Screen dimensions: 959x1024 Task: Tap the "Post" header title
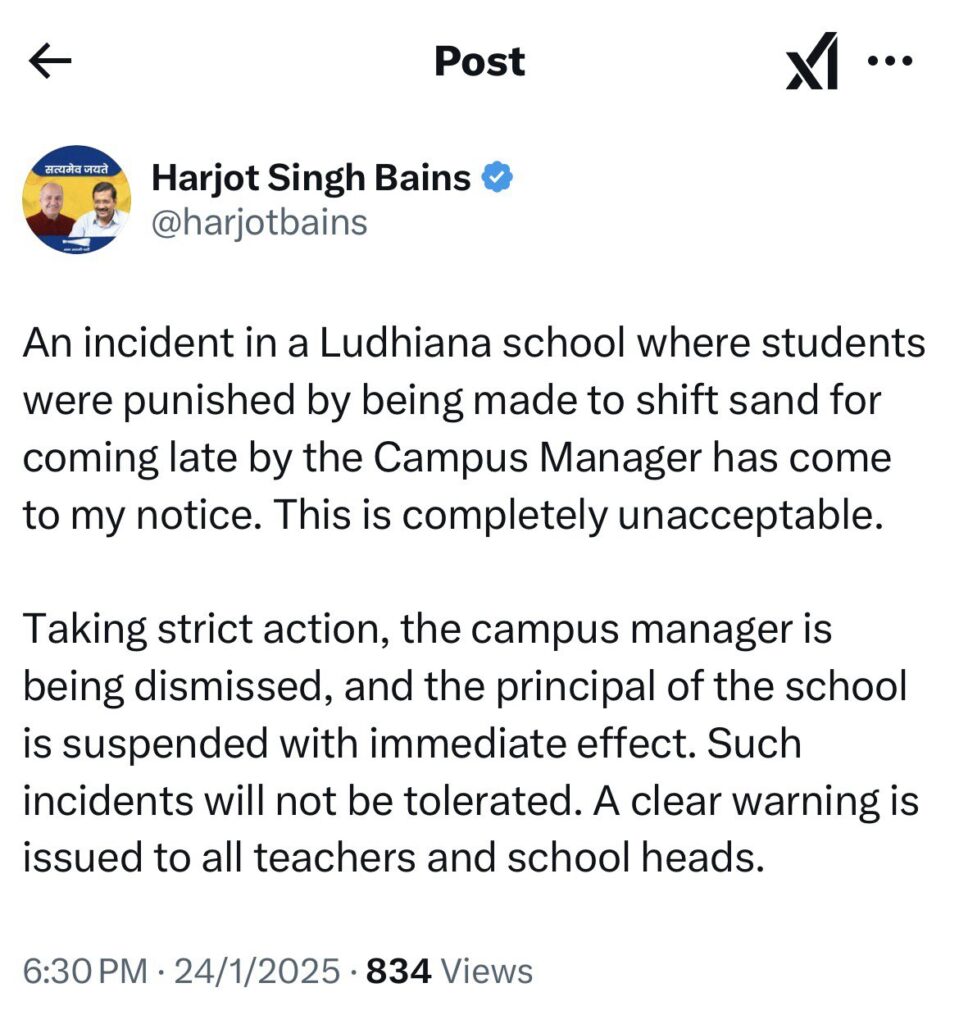point(479,62)
